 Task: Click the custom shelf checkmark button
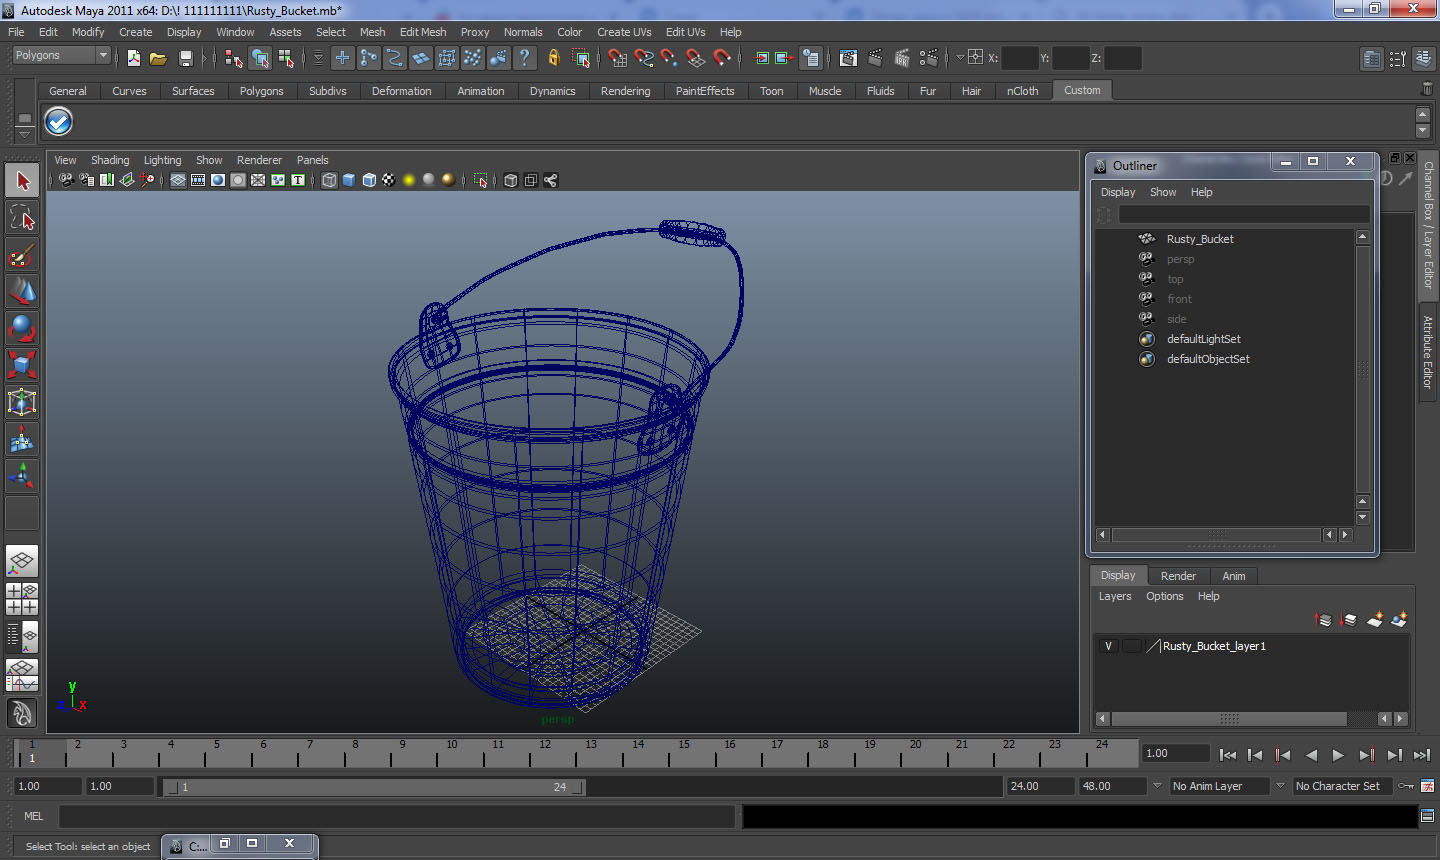point(59,122)
